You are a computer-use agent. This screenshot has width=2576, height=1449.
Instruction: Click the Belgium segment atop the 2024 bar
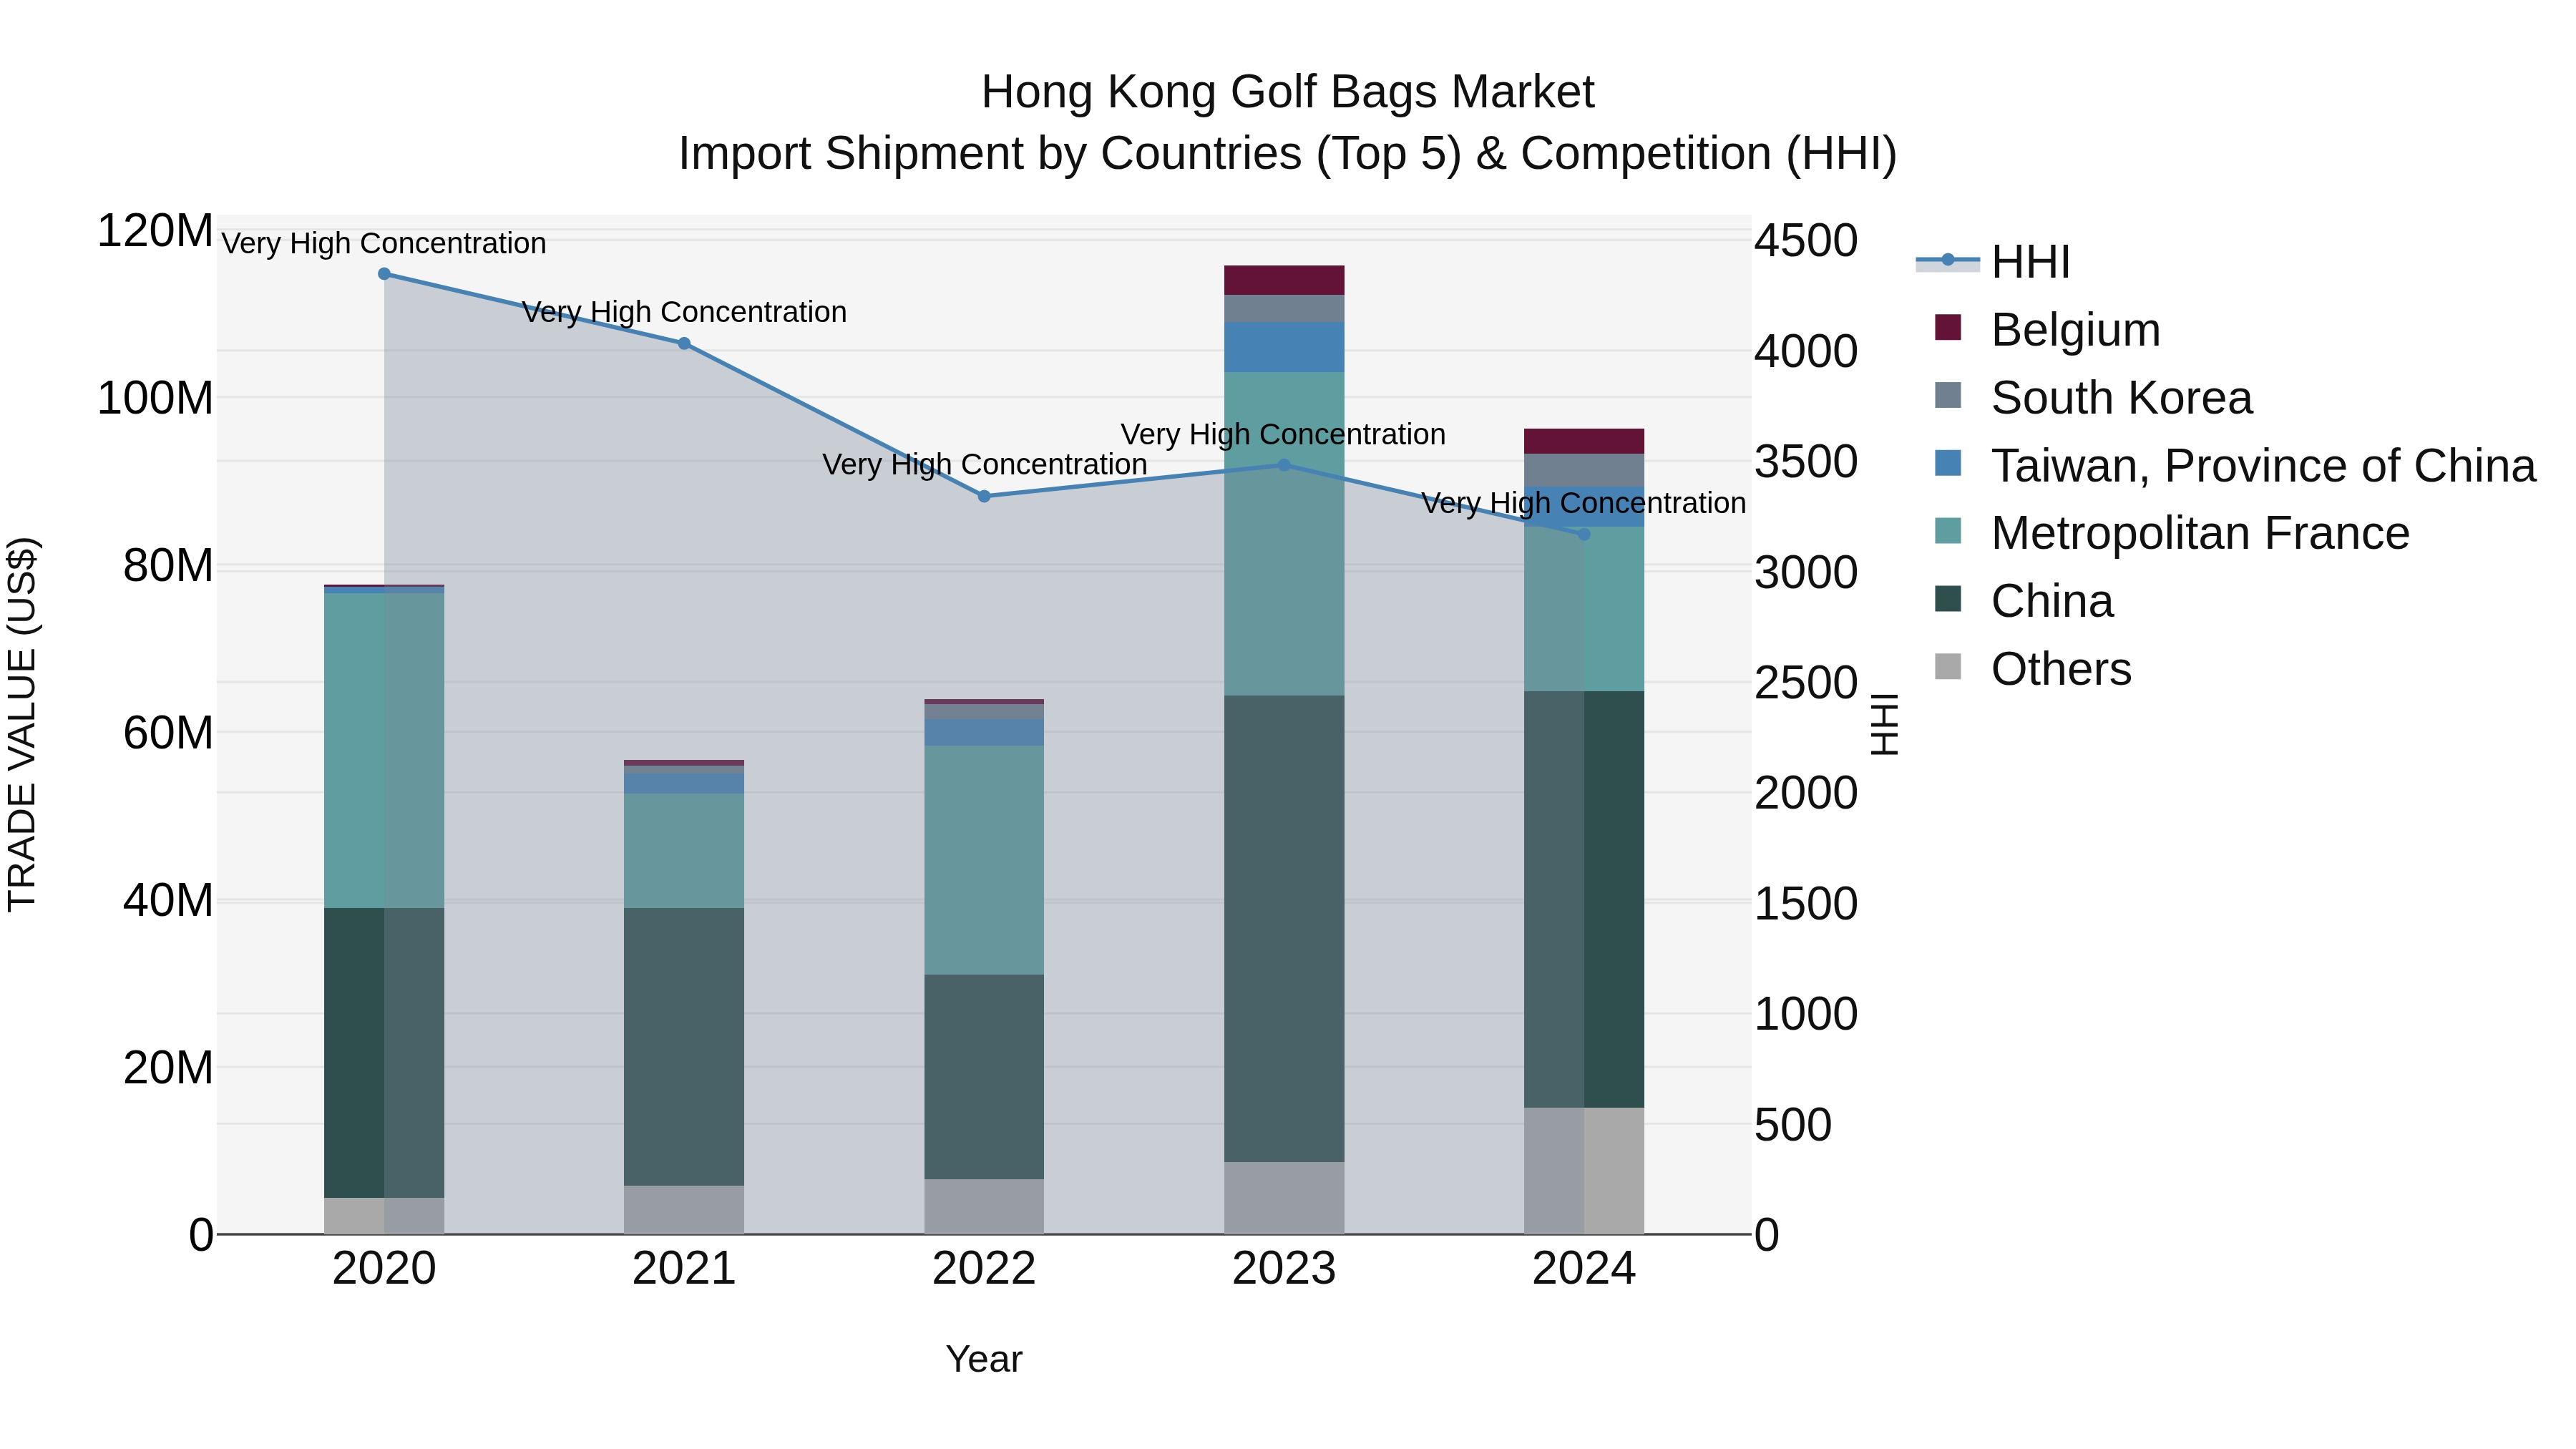click(x=1584, y=442)
